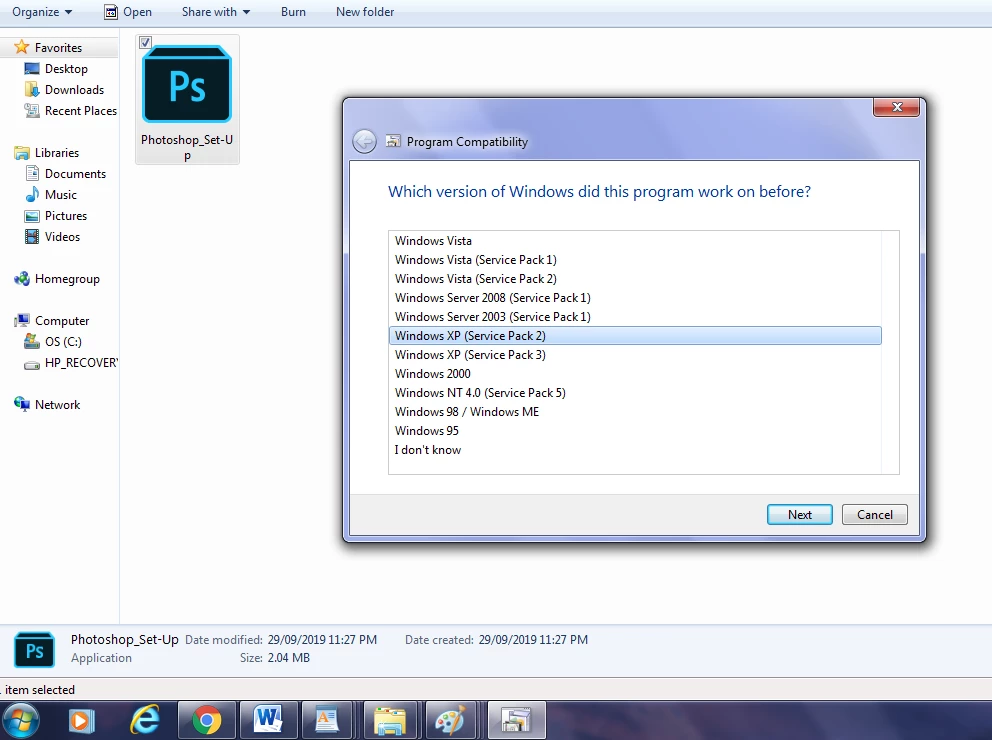Choose Windows Server 2003 (Service Pack 1)

click(635, 316)
